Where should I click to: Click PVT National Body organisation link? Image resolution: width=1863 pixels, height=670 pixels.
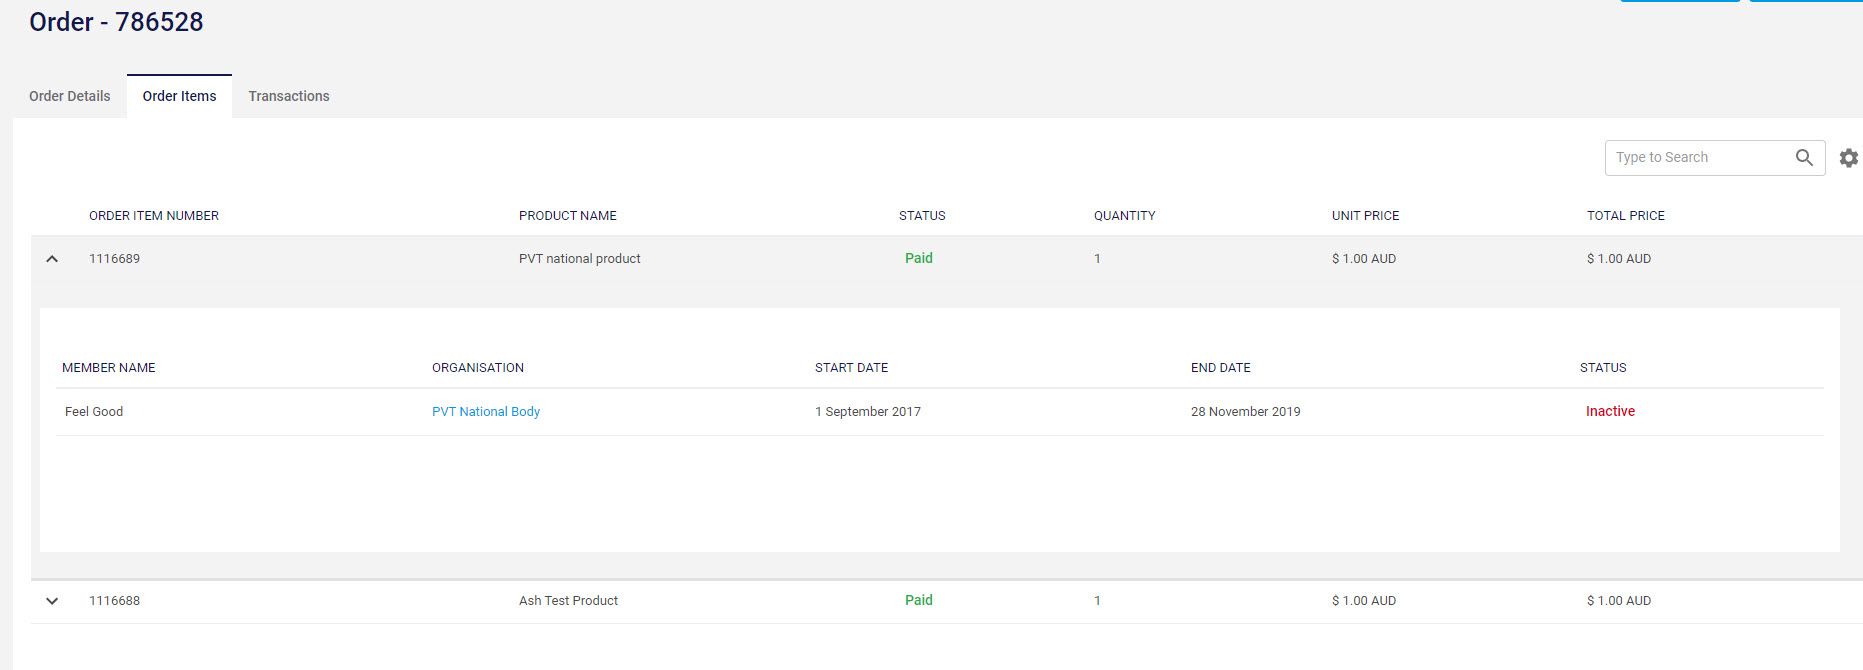point(485,412)
